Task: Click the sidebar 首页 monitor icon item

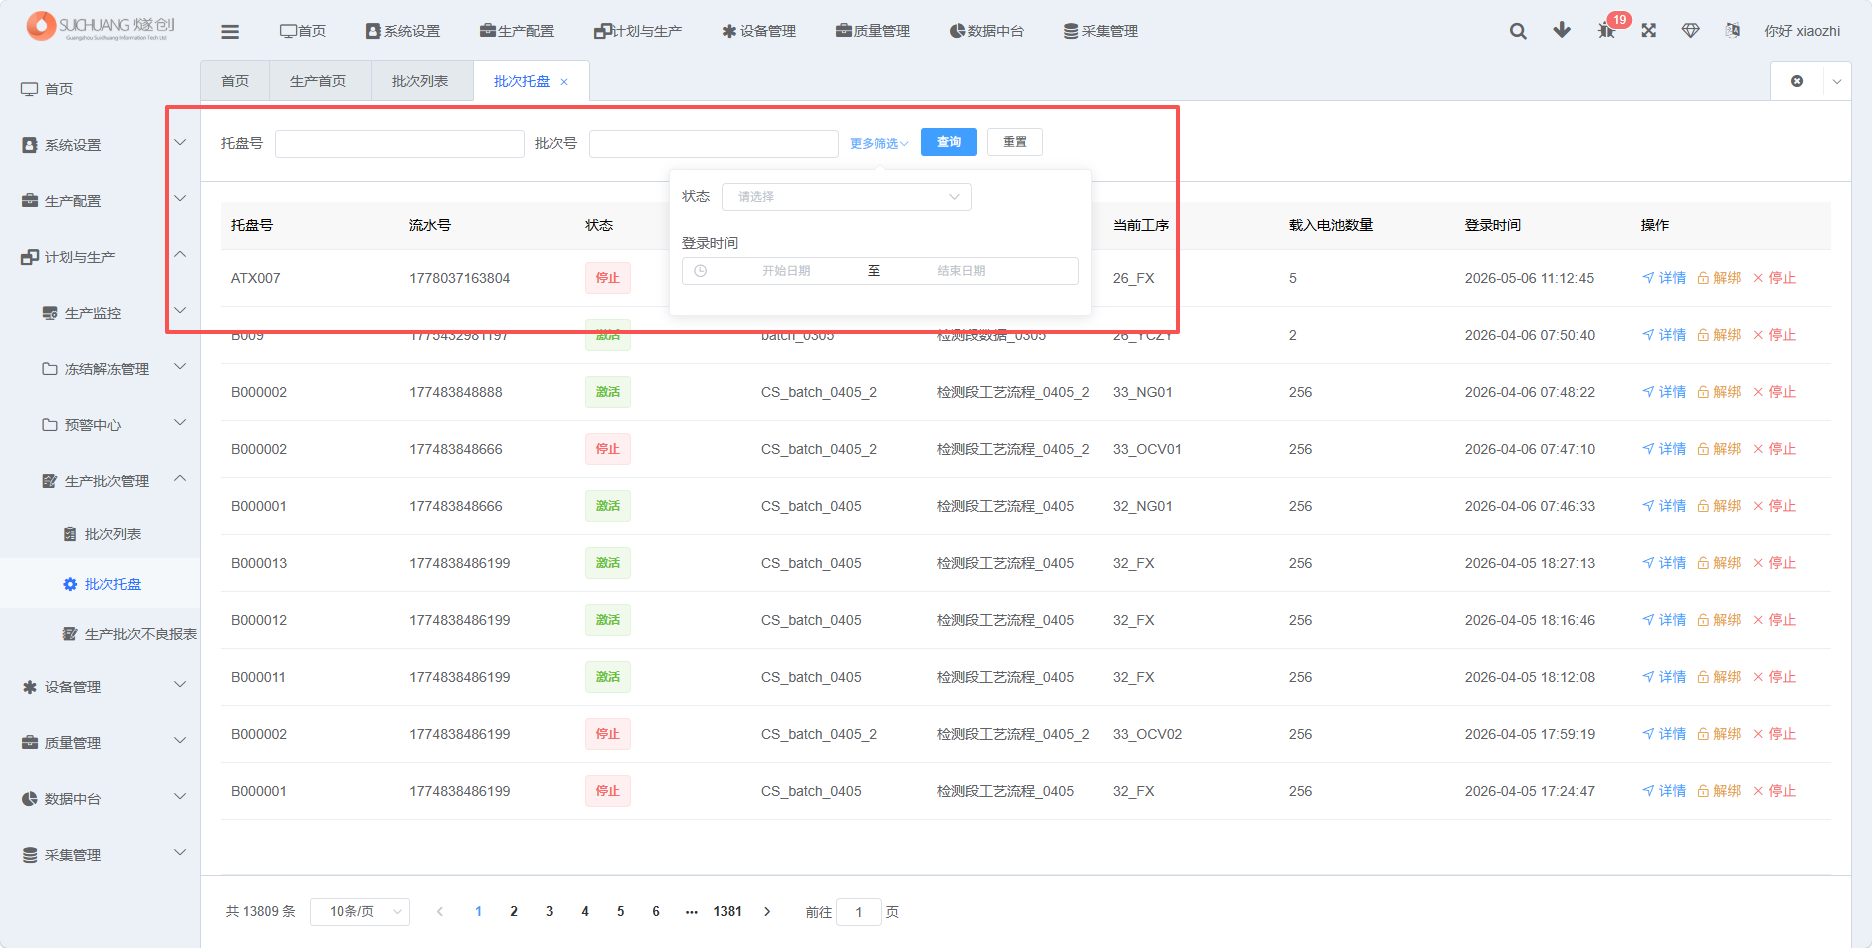Action: (x=100, y=89)
